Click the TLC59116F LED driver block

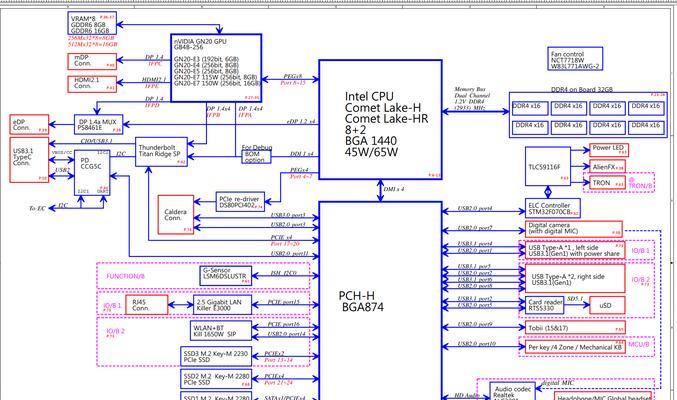coord(548,166)
